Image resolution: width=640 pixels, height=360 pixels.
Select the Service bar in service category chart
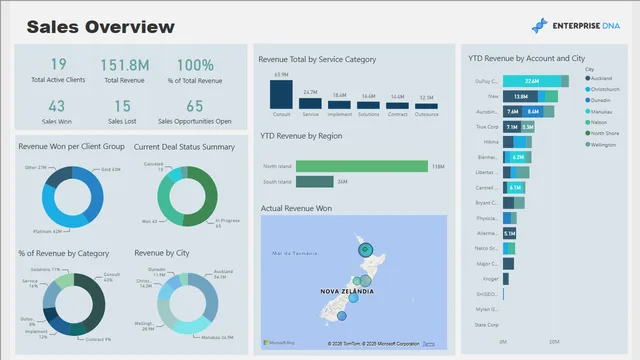point(310,103)
